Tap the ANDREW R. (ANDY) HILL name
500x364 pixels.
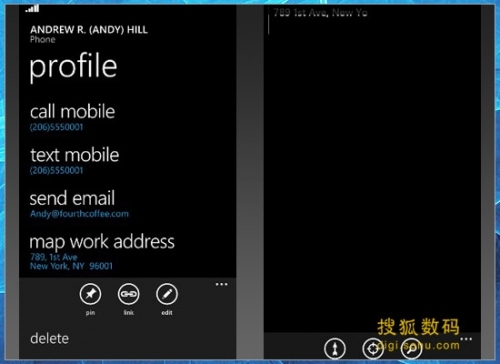point(89,30)
